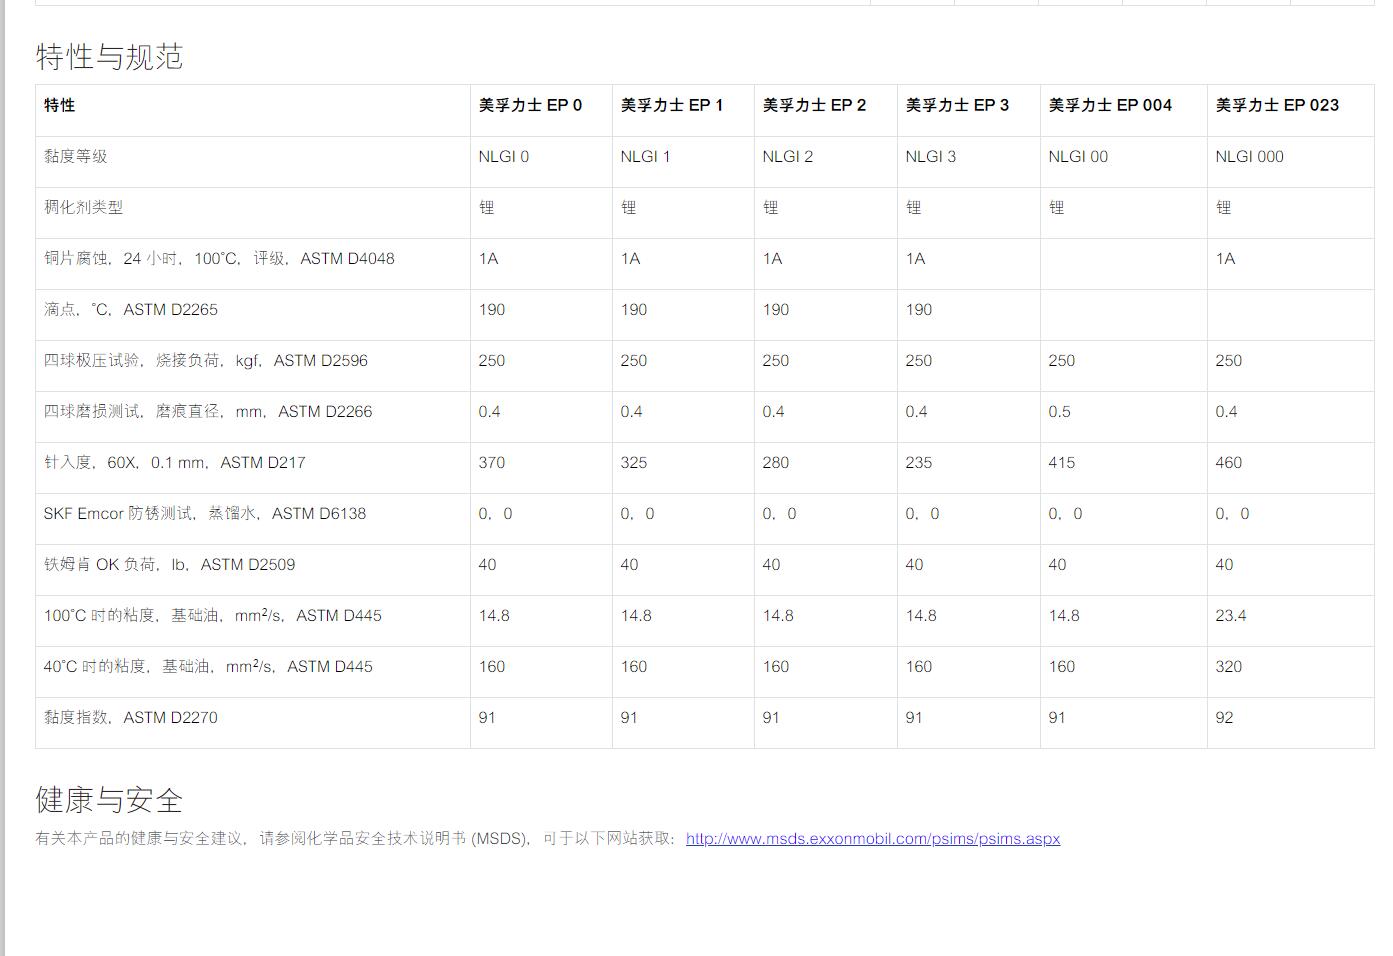
Task: Select the 280 penetration value
Action: [x=776, y=462]
